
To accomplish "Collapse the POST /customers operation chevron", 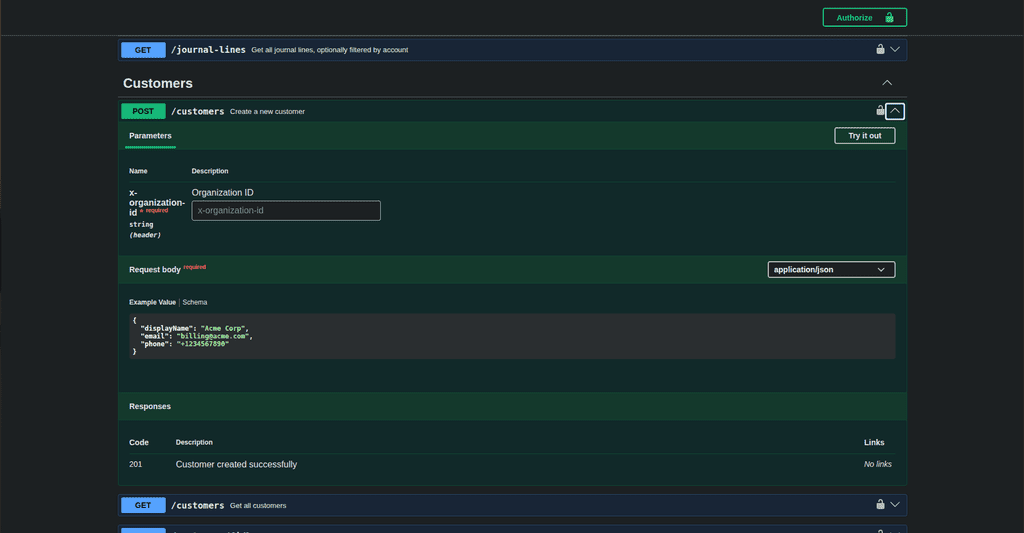I will [x=895, y=111].
